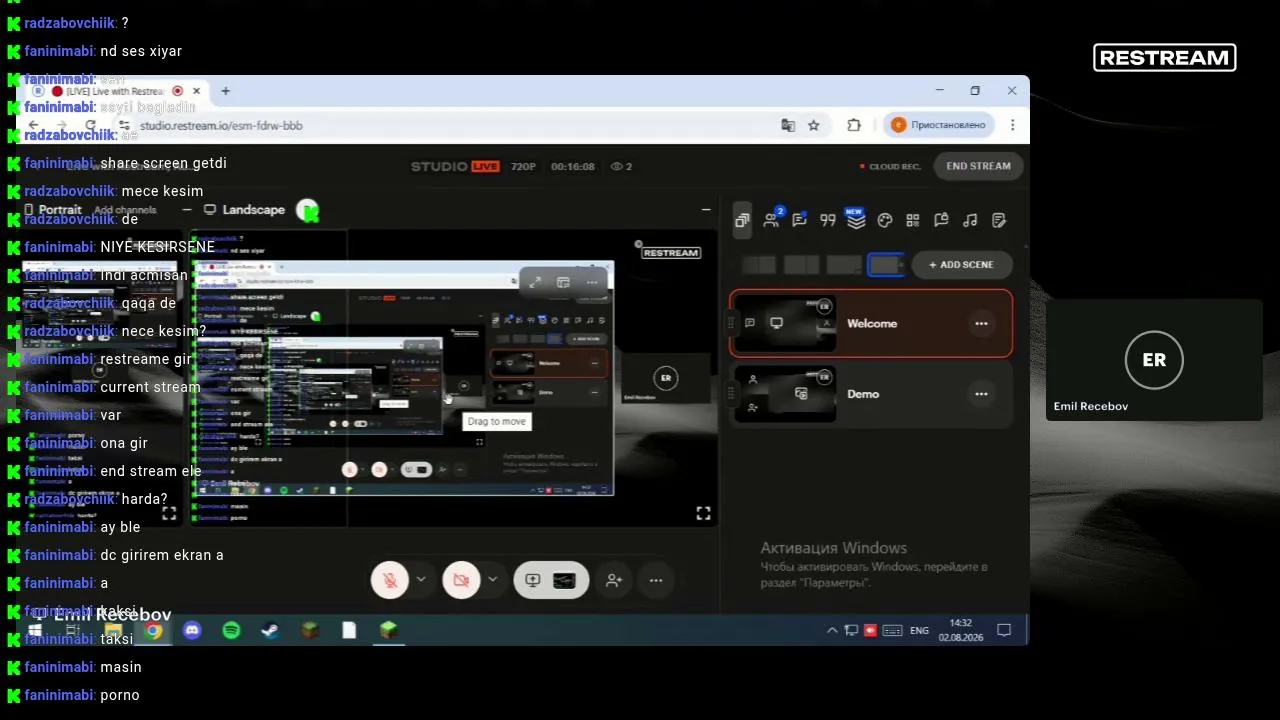1280x720 pixels.
Task: Choose the third layout preset
Action: tap(843, 265)
